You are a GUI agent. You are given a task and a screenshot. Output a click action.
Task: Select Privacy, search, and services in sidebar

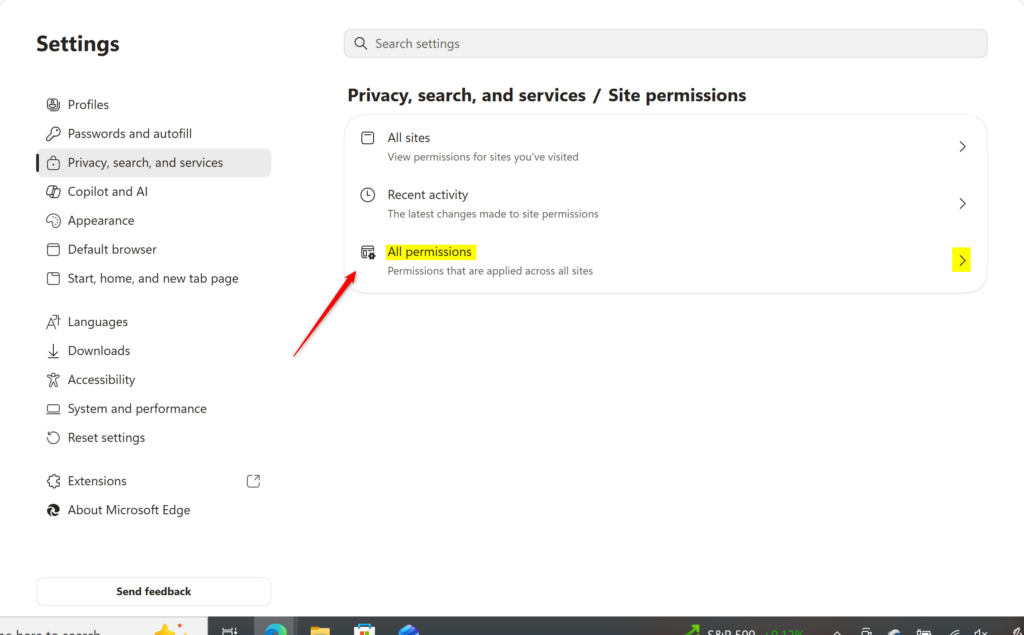tap(153, 163)
